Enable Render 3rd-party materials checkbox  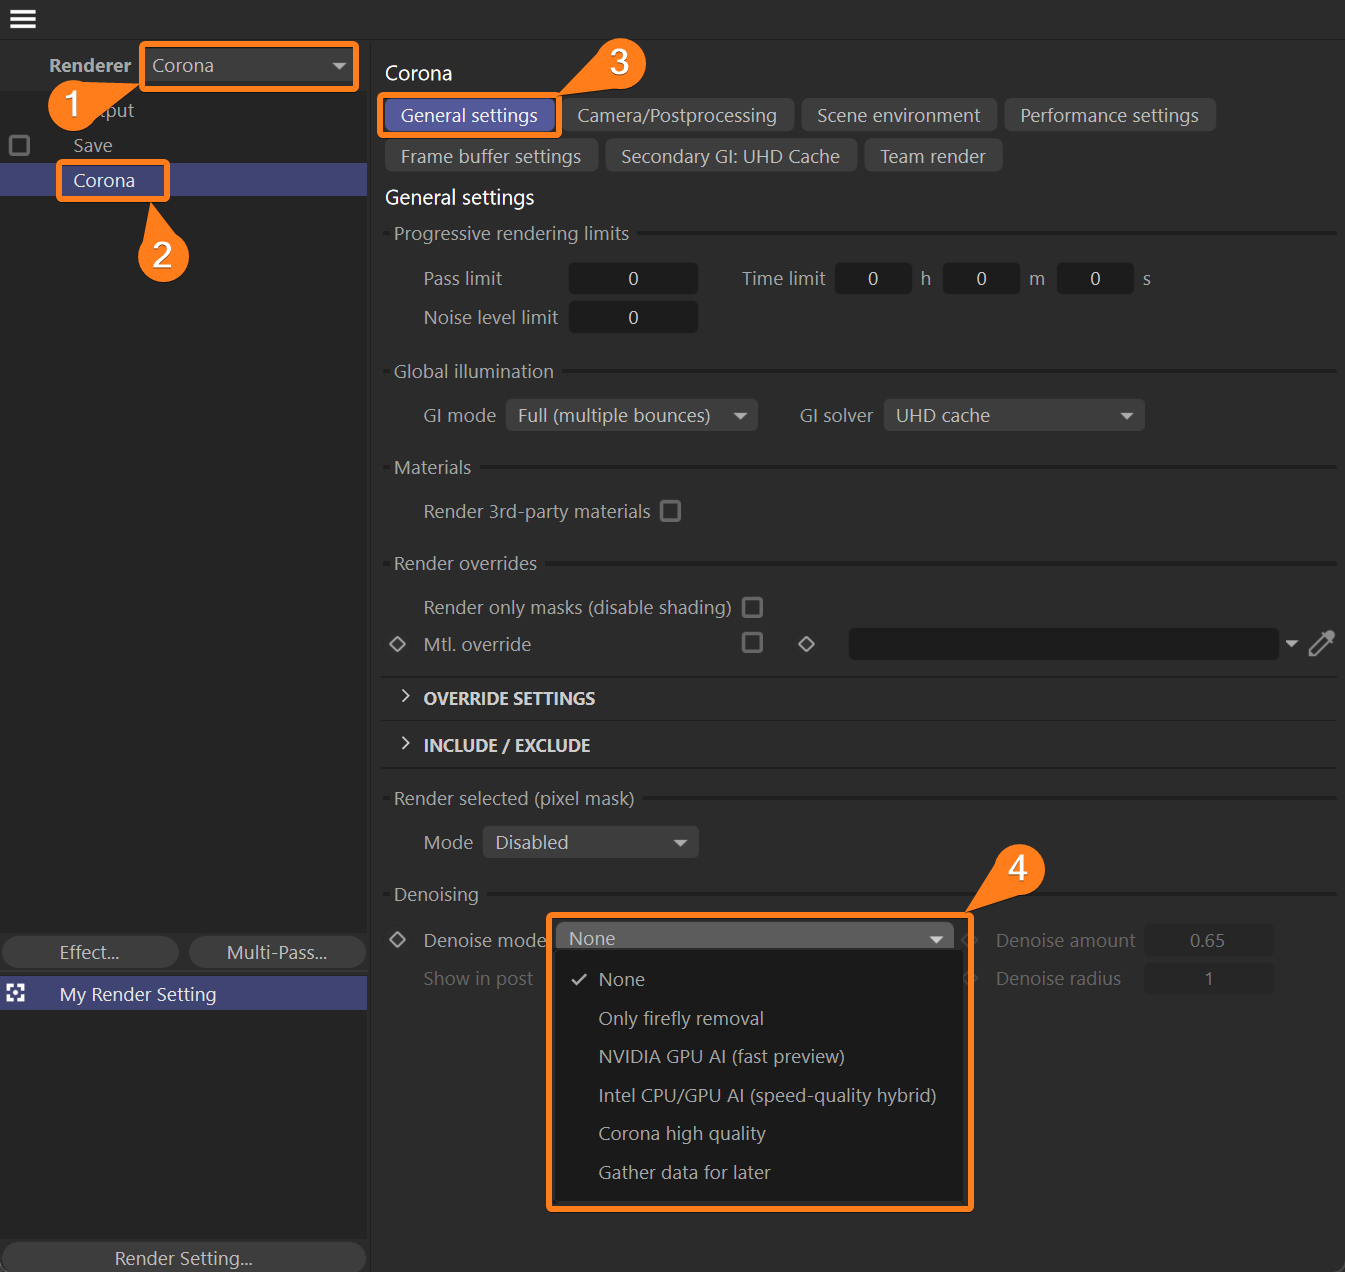(x=670, y=511)
